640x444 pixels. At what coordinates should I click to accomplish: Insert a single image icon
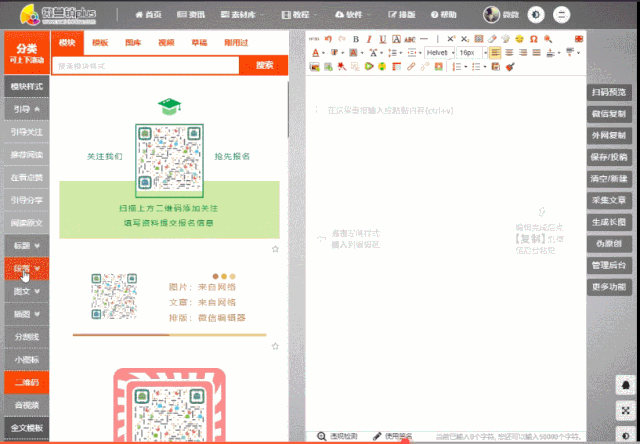[314, 67]
